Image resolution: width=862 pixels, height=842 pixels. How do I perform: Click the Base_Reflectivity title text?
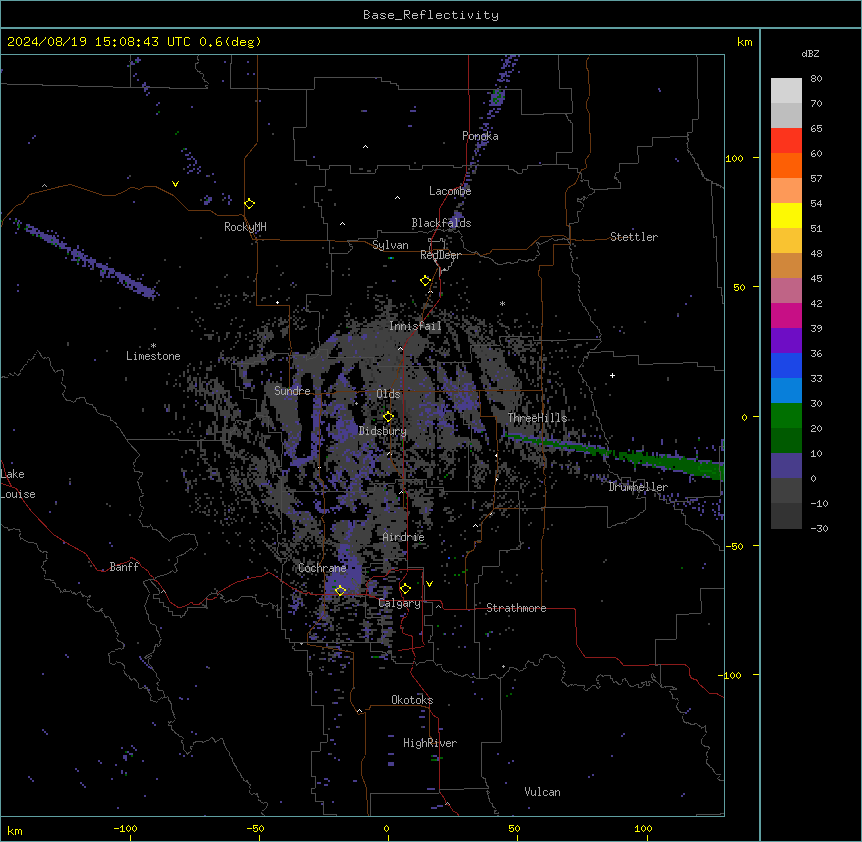coord(431,15)
